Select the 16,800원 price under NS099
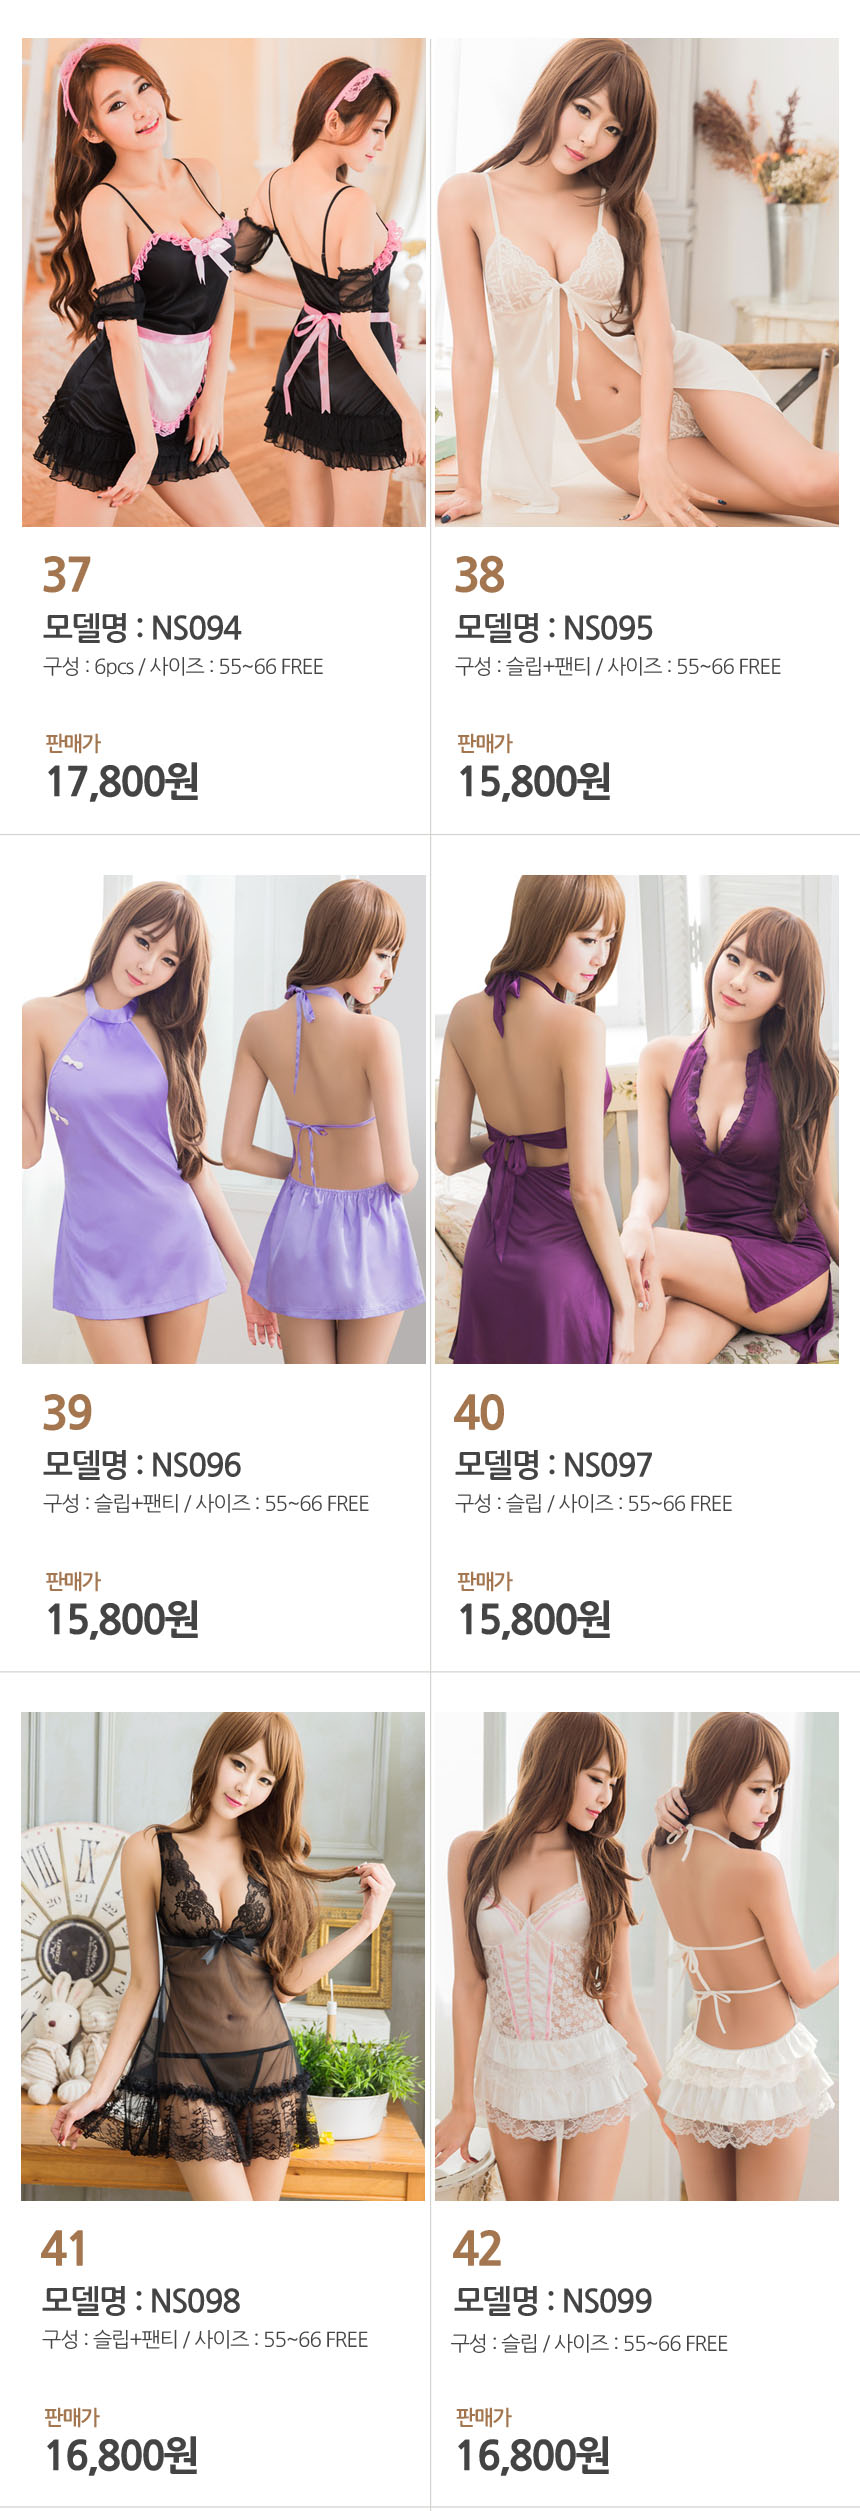 click(533, 2455)
